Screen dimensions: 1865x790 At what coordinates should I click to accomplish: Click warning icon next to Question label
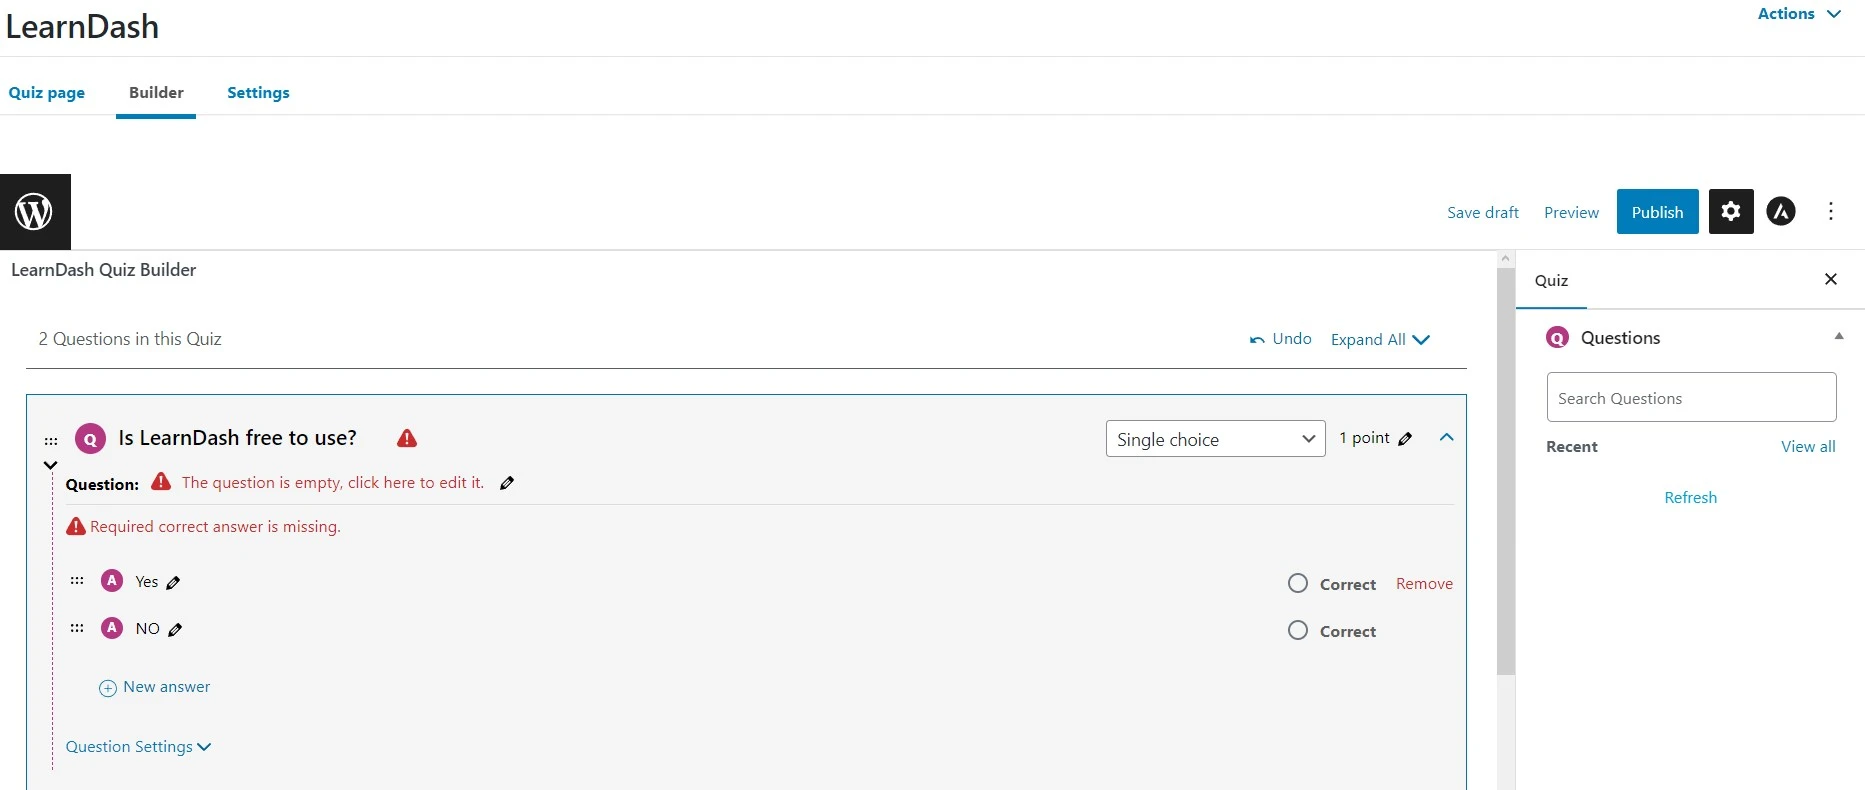[161, 482]
